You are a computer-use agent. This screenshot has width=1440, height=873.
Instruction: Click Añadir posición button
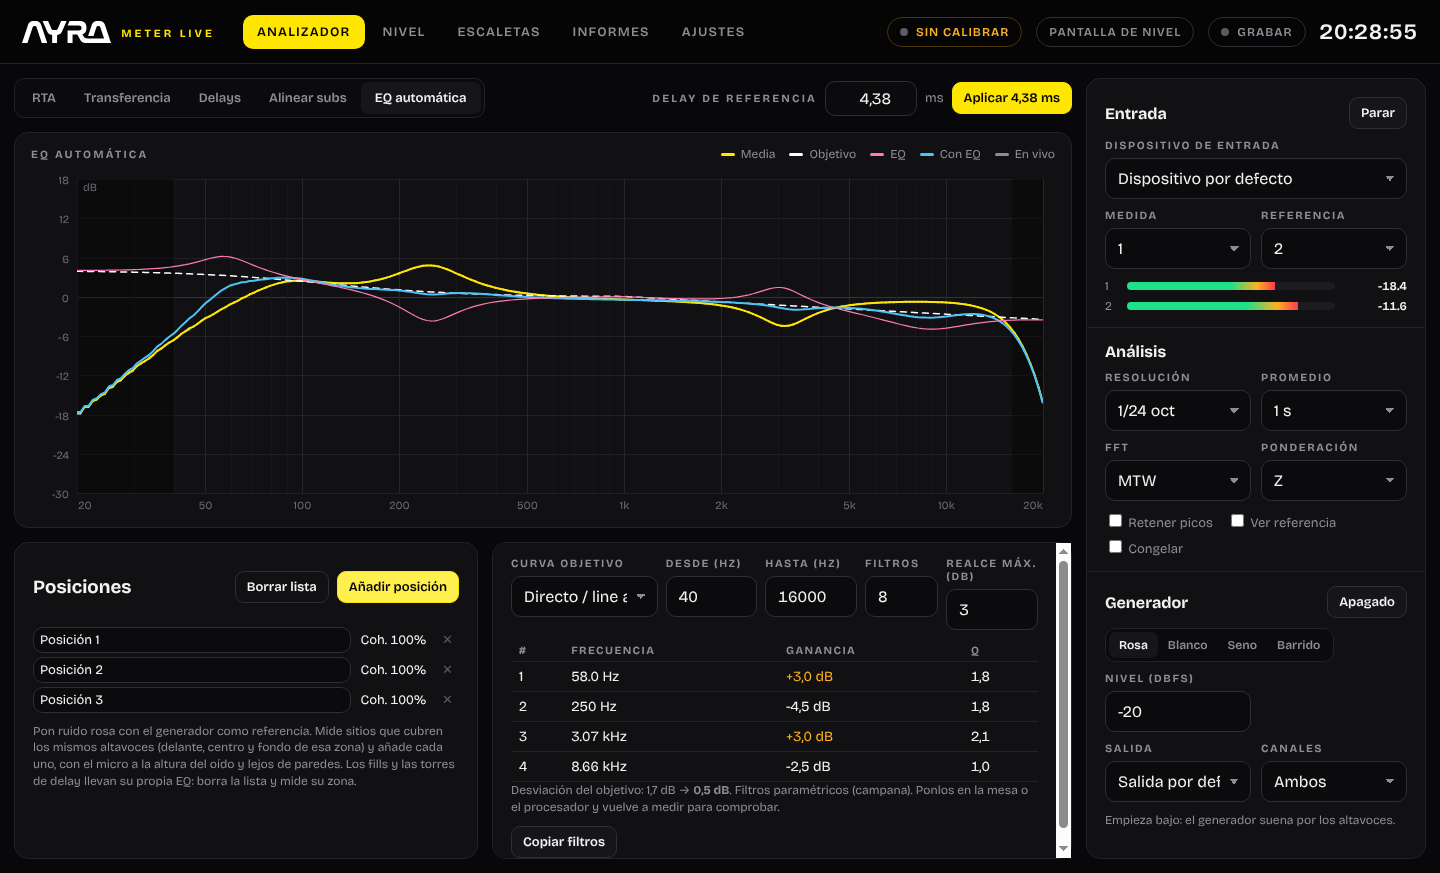point(397,587)
